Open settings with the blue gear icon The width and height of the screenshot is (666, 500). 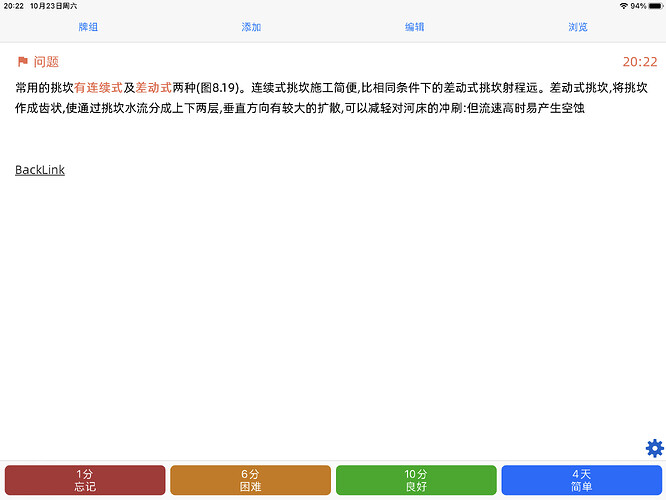655,448
